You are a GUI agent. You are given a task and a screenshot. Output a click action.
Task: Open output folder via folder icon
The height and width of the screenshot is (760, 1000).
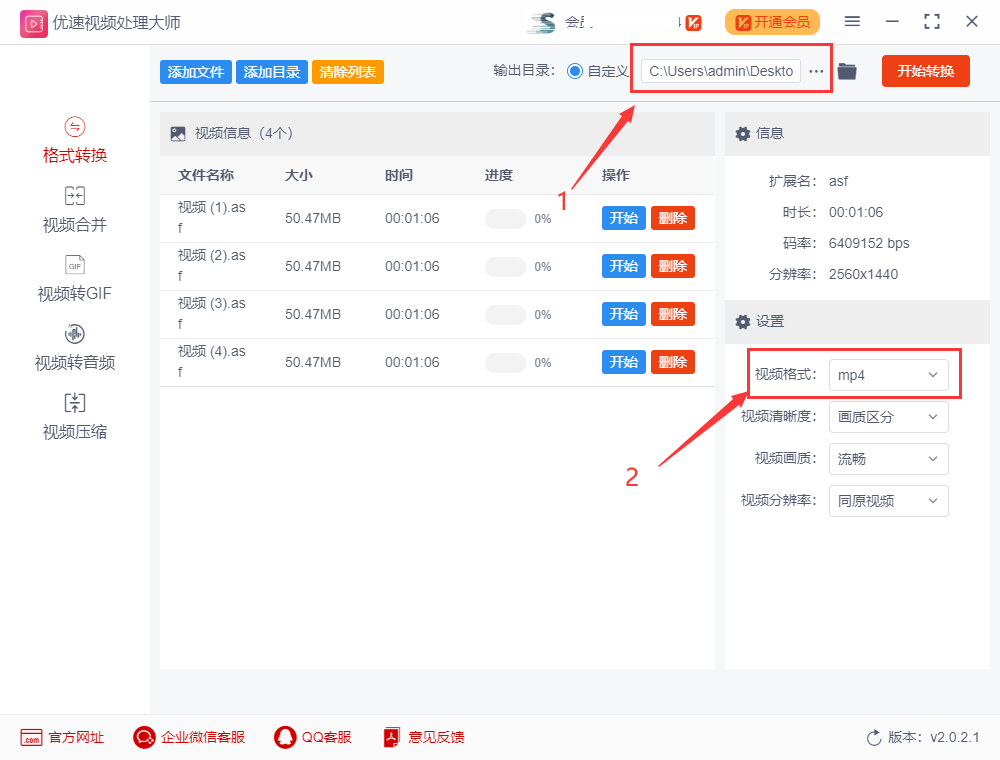pyautogui.click(x=847, y=71)
